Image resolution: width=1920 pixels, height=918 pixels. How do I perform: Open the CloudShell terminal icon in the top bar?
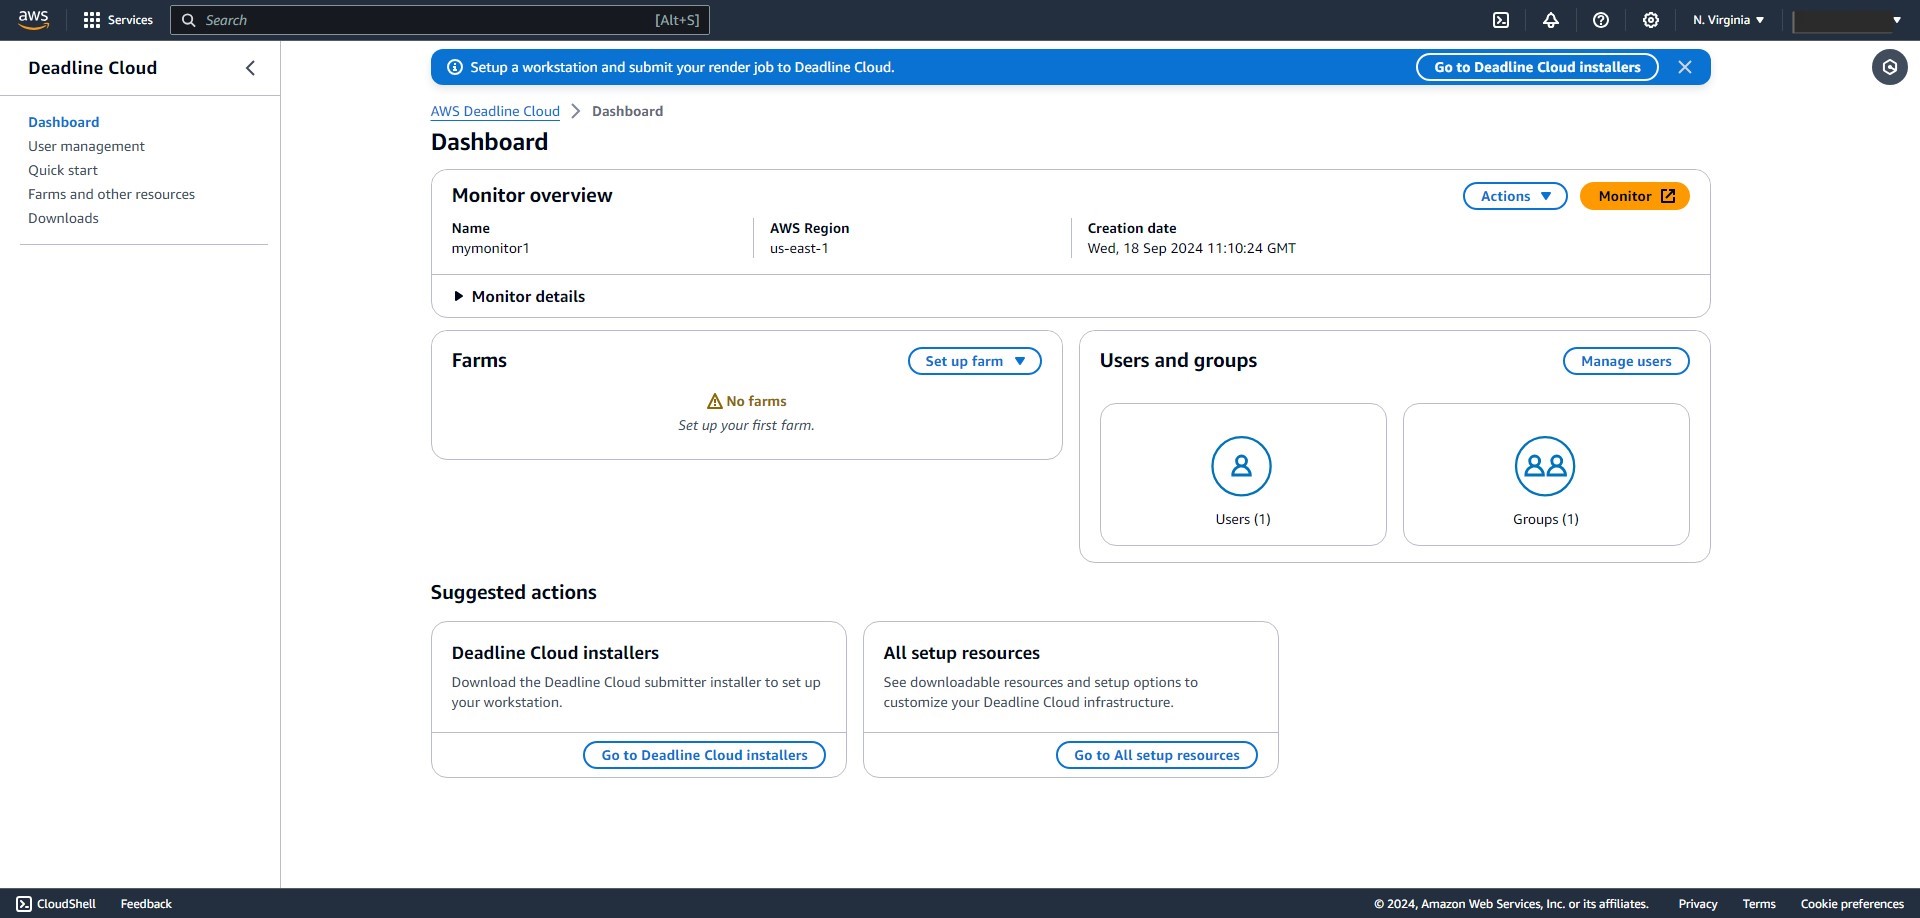click(x=1502, y=19)
